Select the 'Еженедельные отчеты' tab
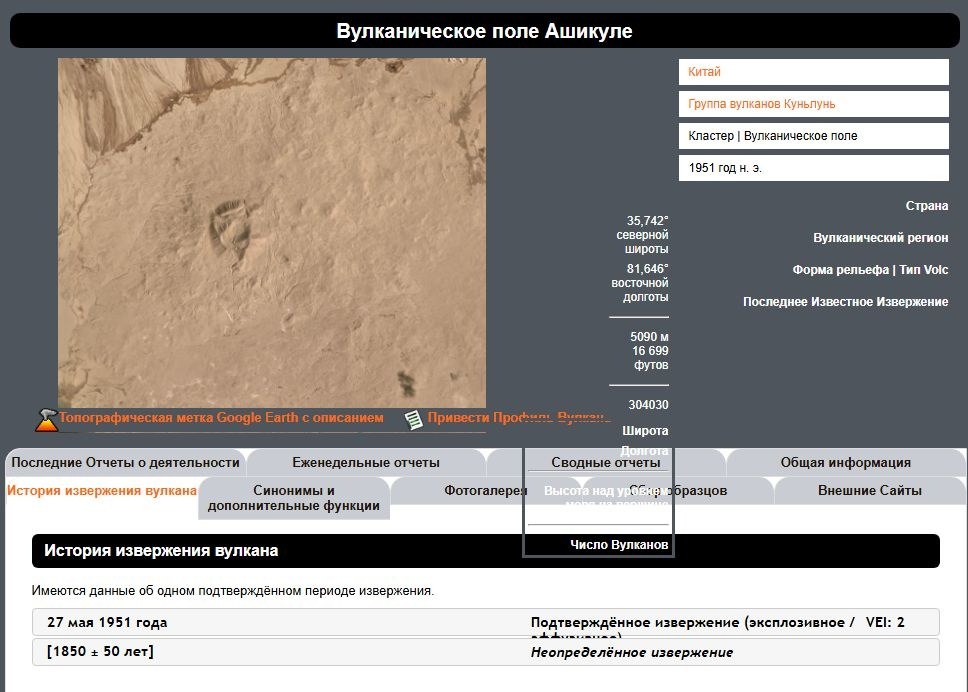Screen dimensions: 968x692 click(x=366, y=463)
